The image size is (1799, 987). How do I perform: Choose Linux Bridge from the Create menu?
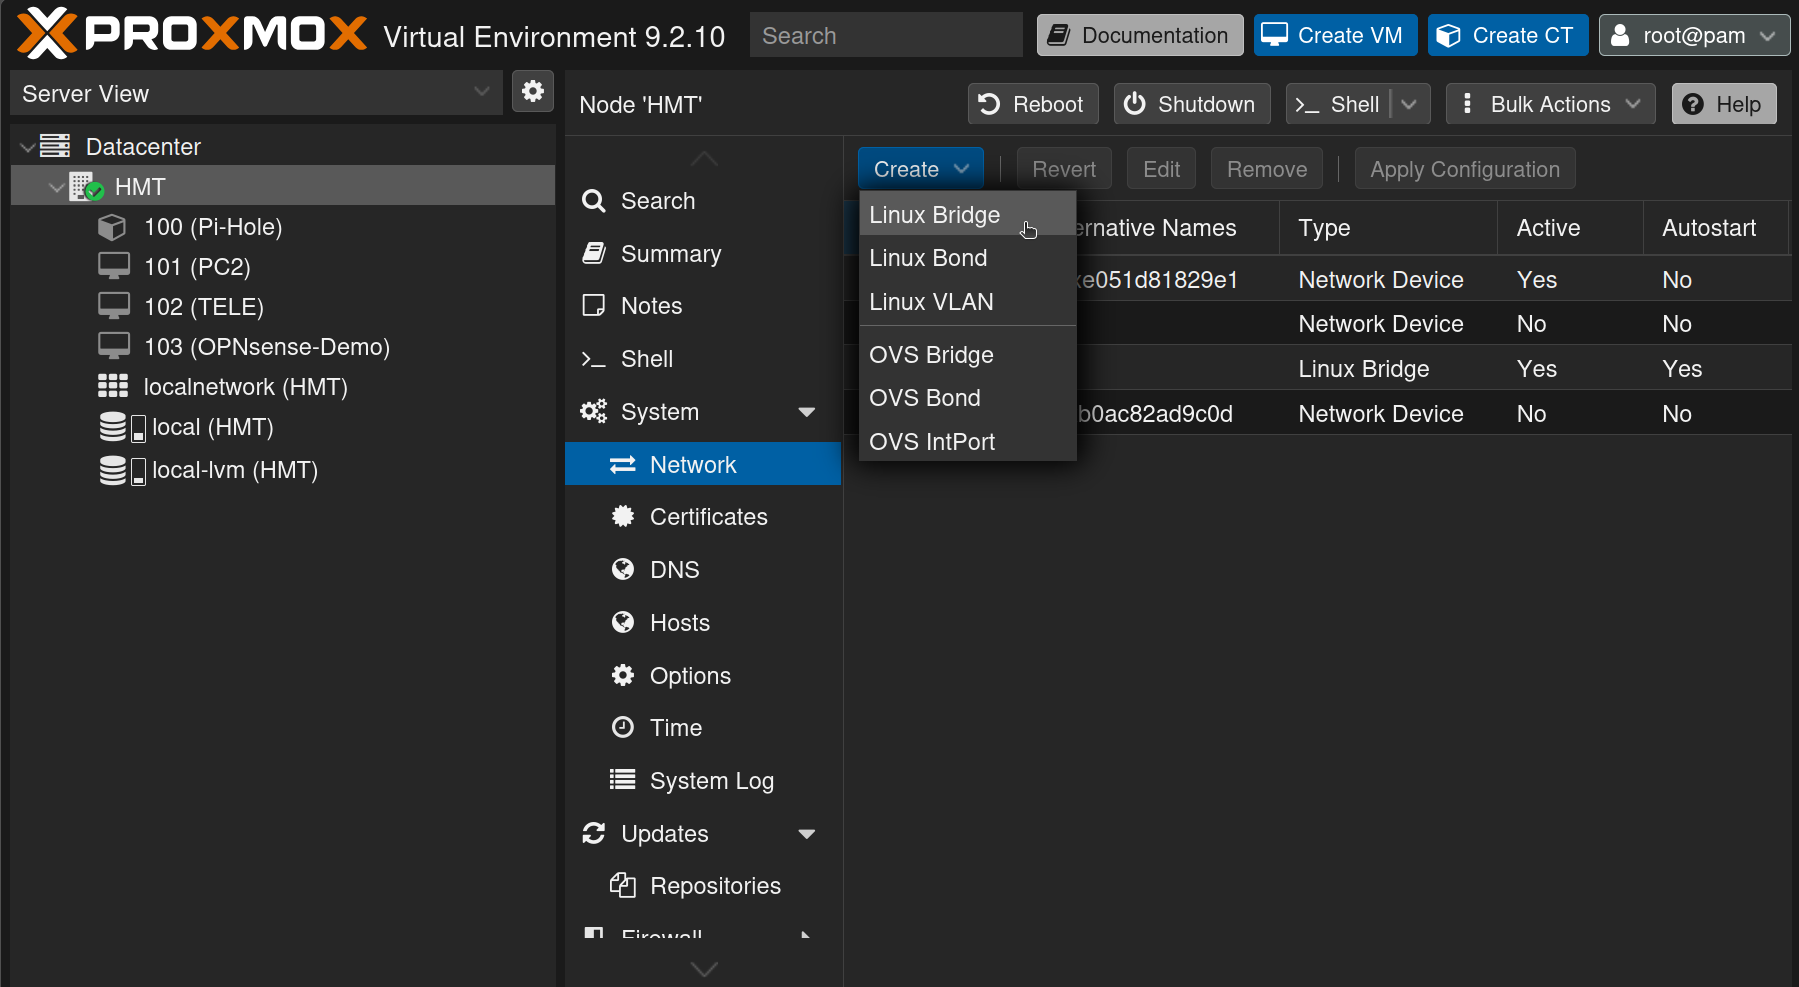[x=967, y=215]
